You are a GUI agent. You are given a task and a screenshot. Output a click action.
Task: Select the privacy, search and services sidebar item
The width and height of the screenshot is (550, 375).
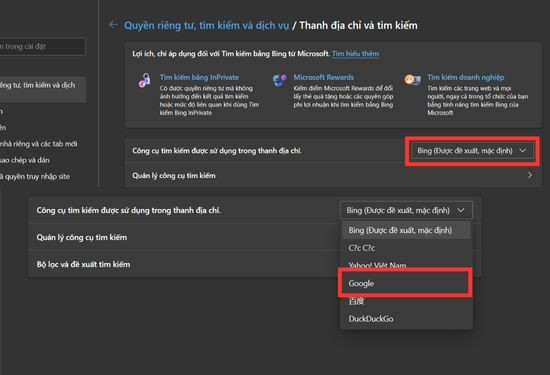[x=42, y=89]
